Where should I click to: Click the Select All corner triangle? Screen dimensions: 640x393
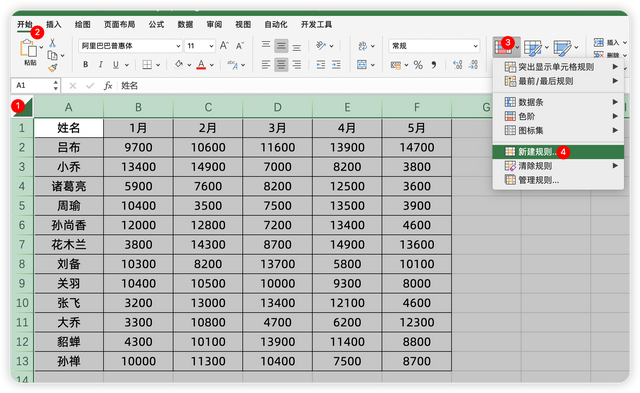(x=22, y=107)
